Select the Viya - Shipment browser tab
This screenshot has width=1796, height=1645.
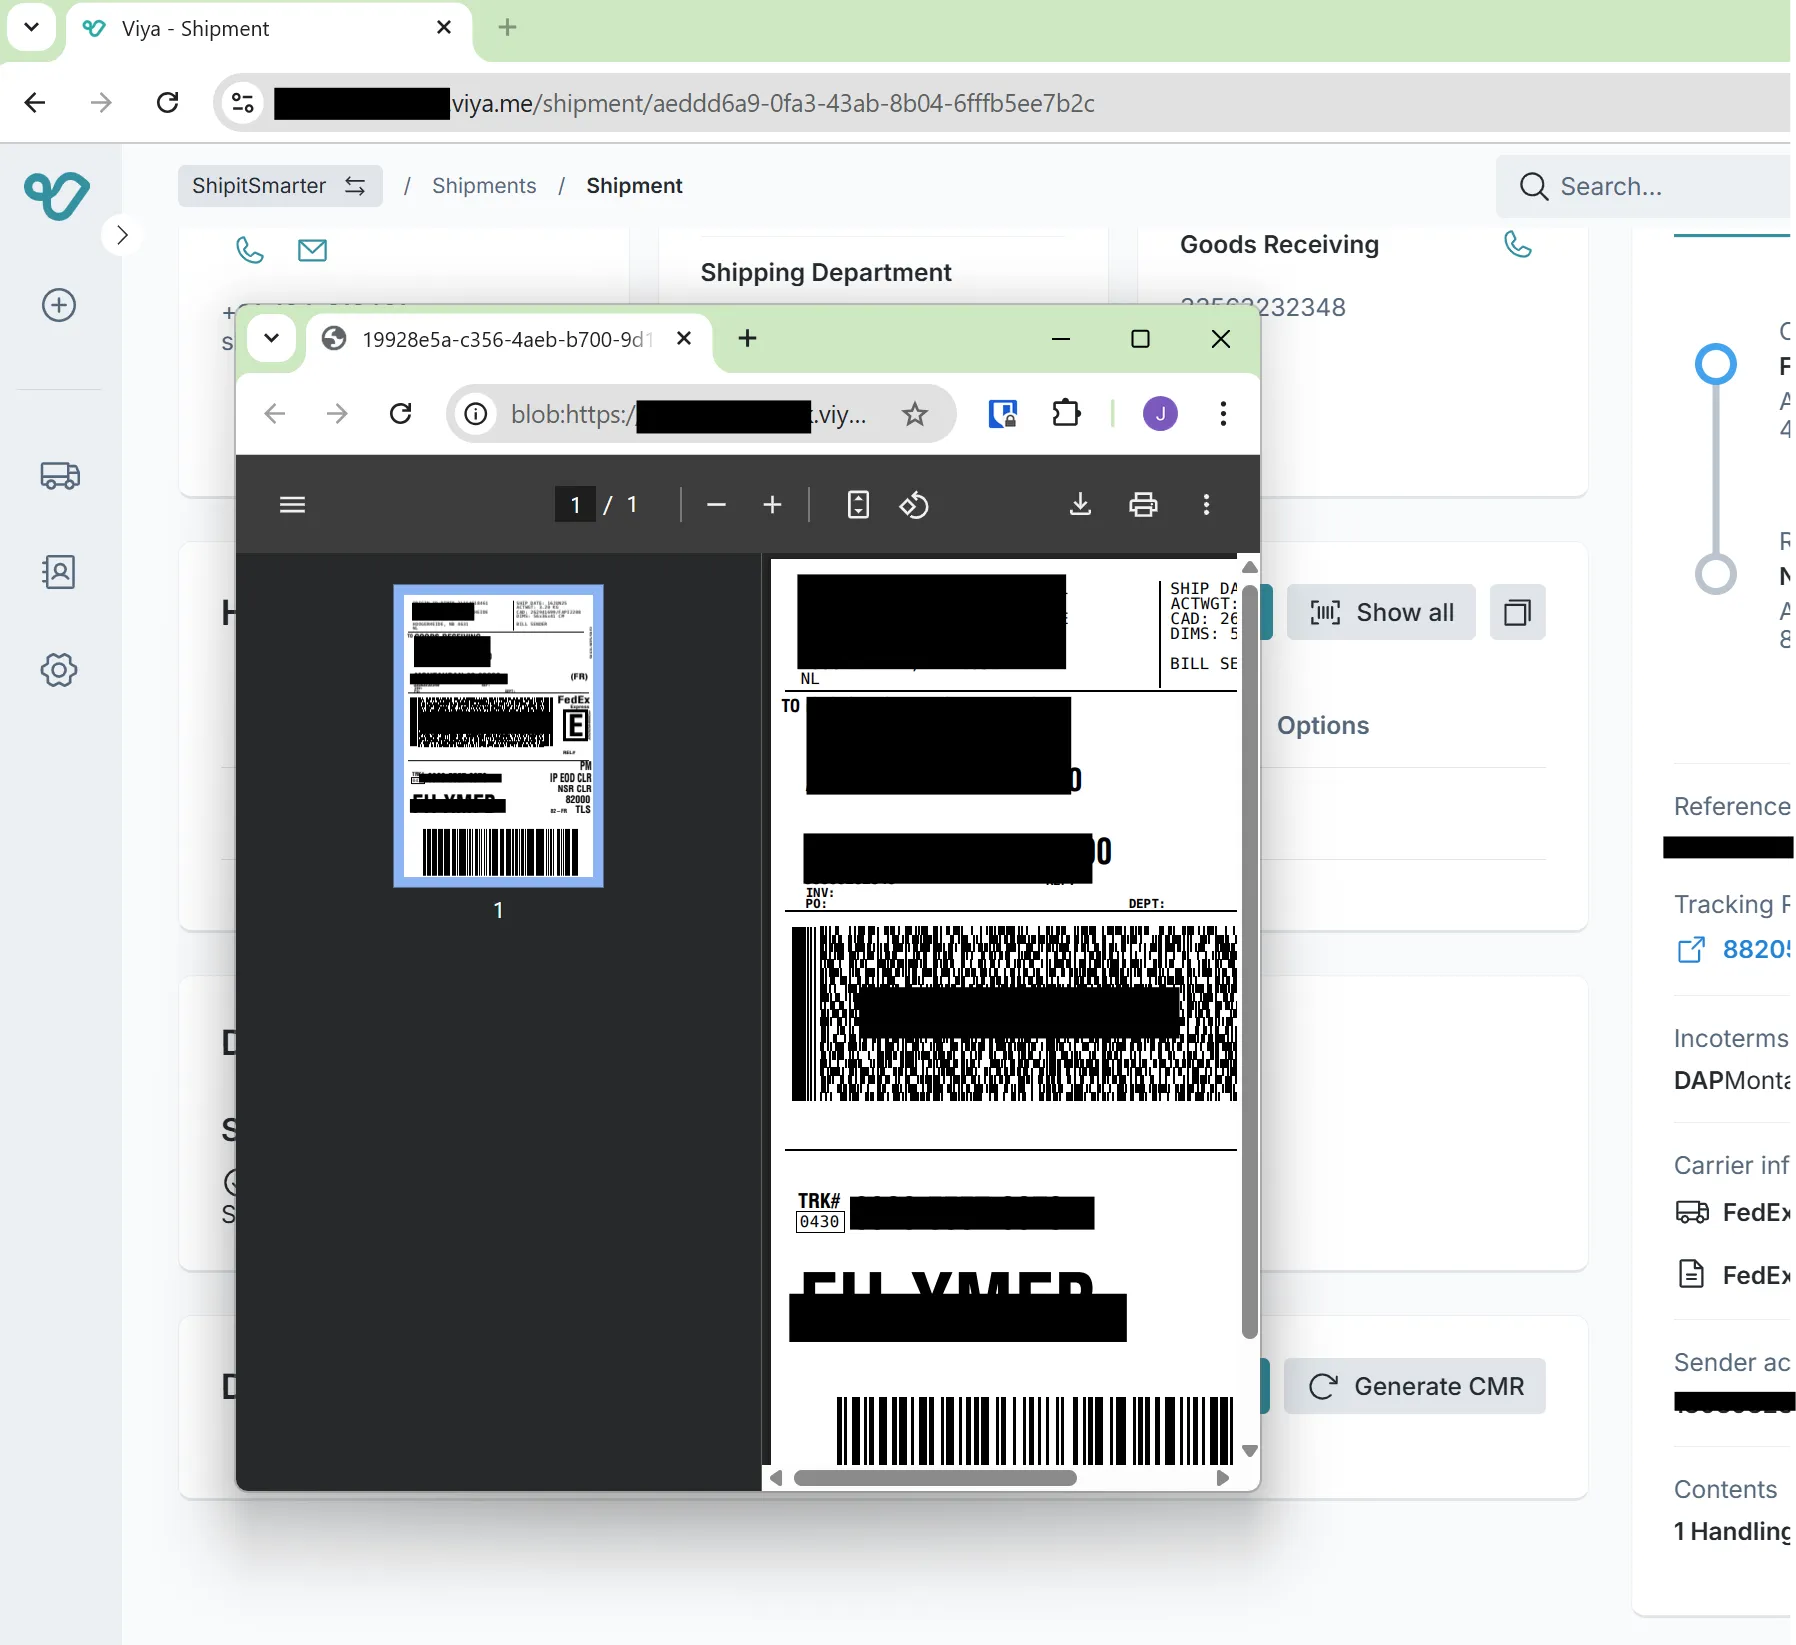pos(269,29)
